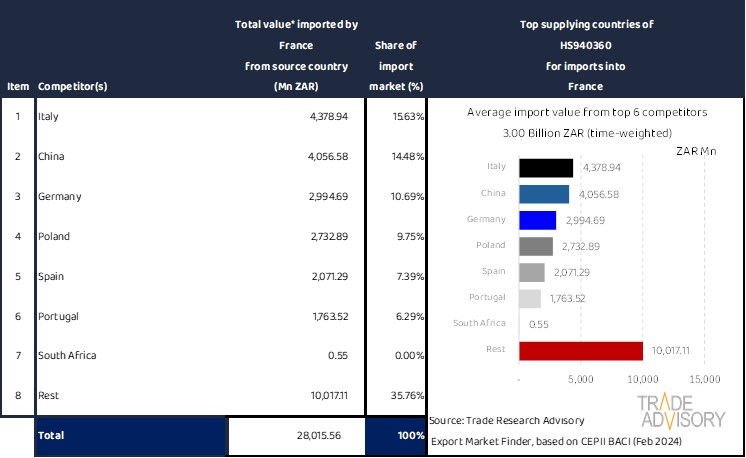The height and width of the screenshot is (458, 746).
Task: Click the dark gray Poland chart bar
Action: [x=536, y=246]
